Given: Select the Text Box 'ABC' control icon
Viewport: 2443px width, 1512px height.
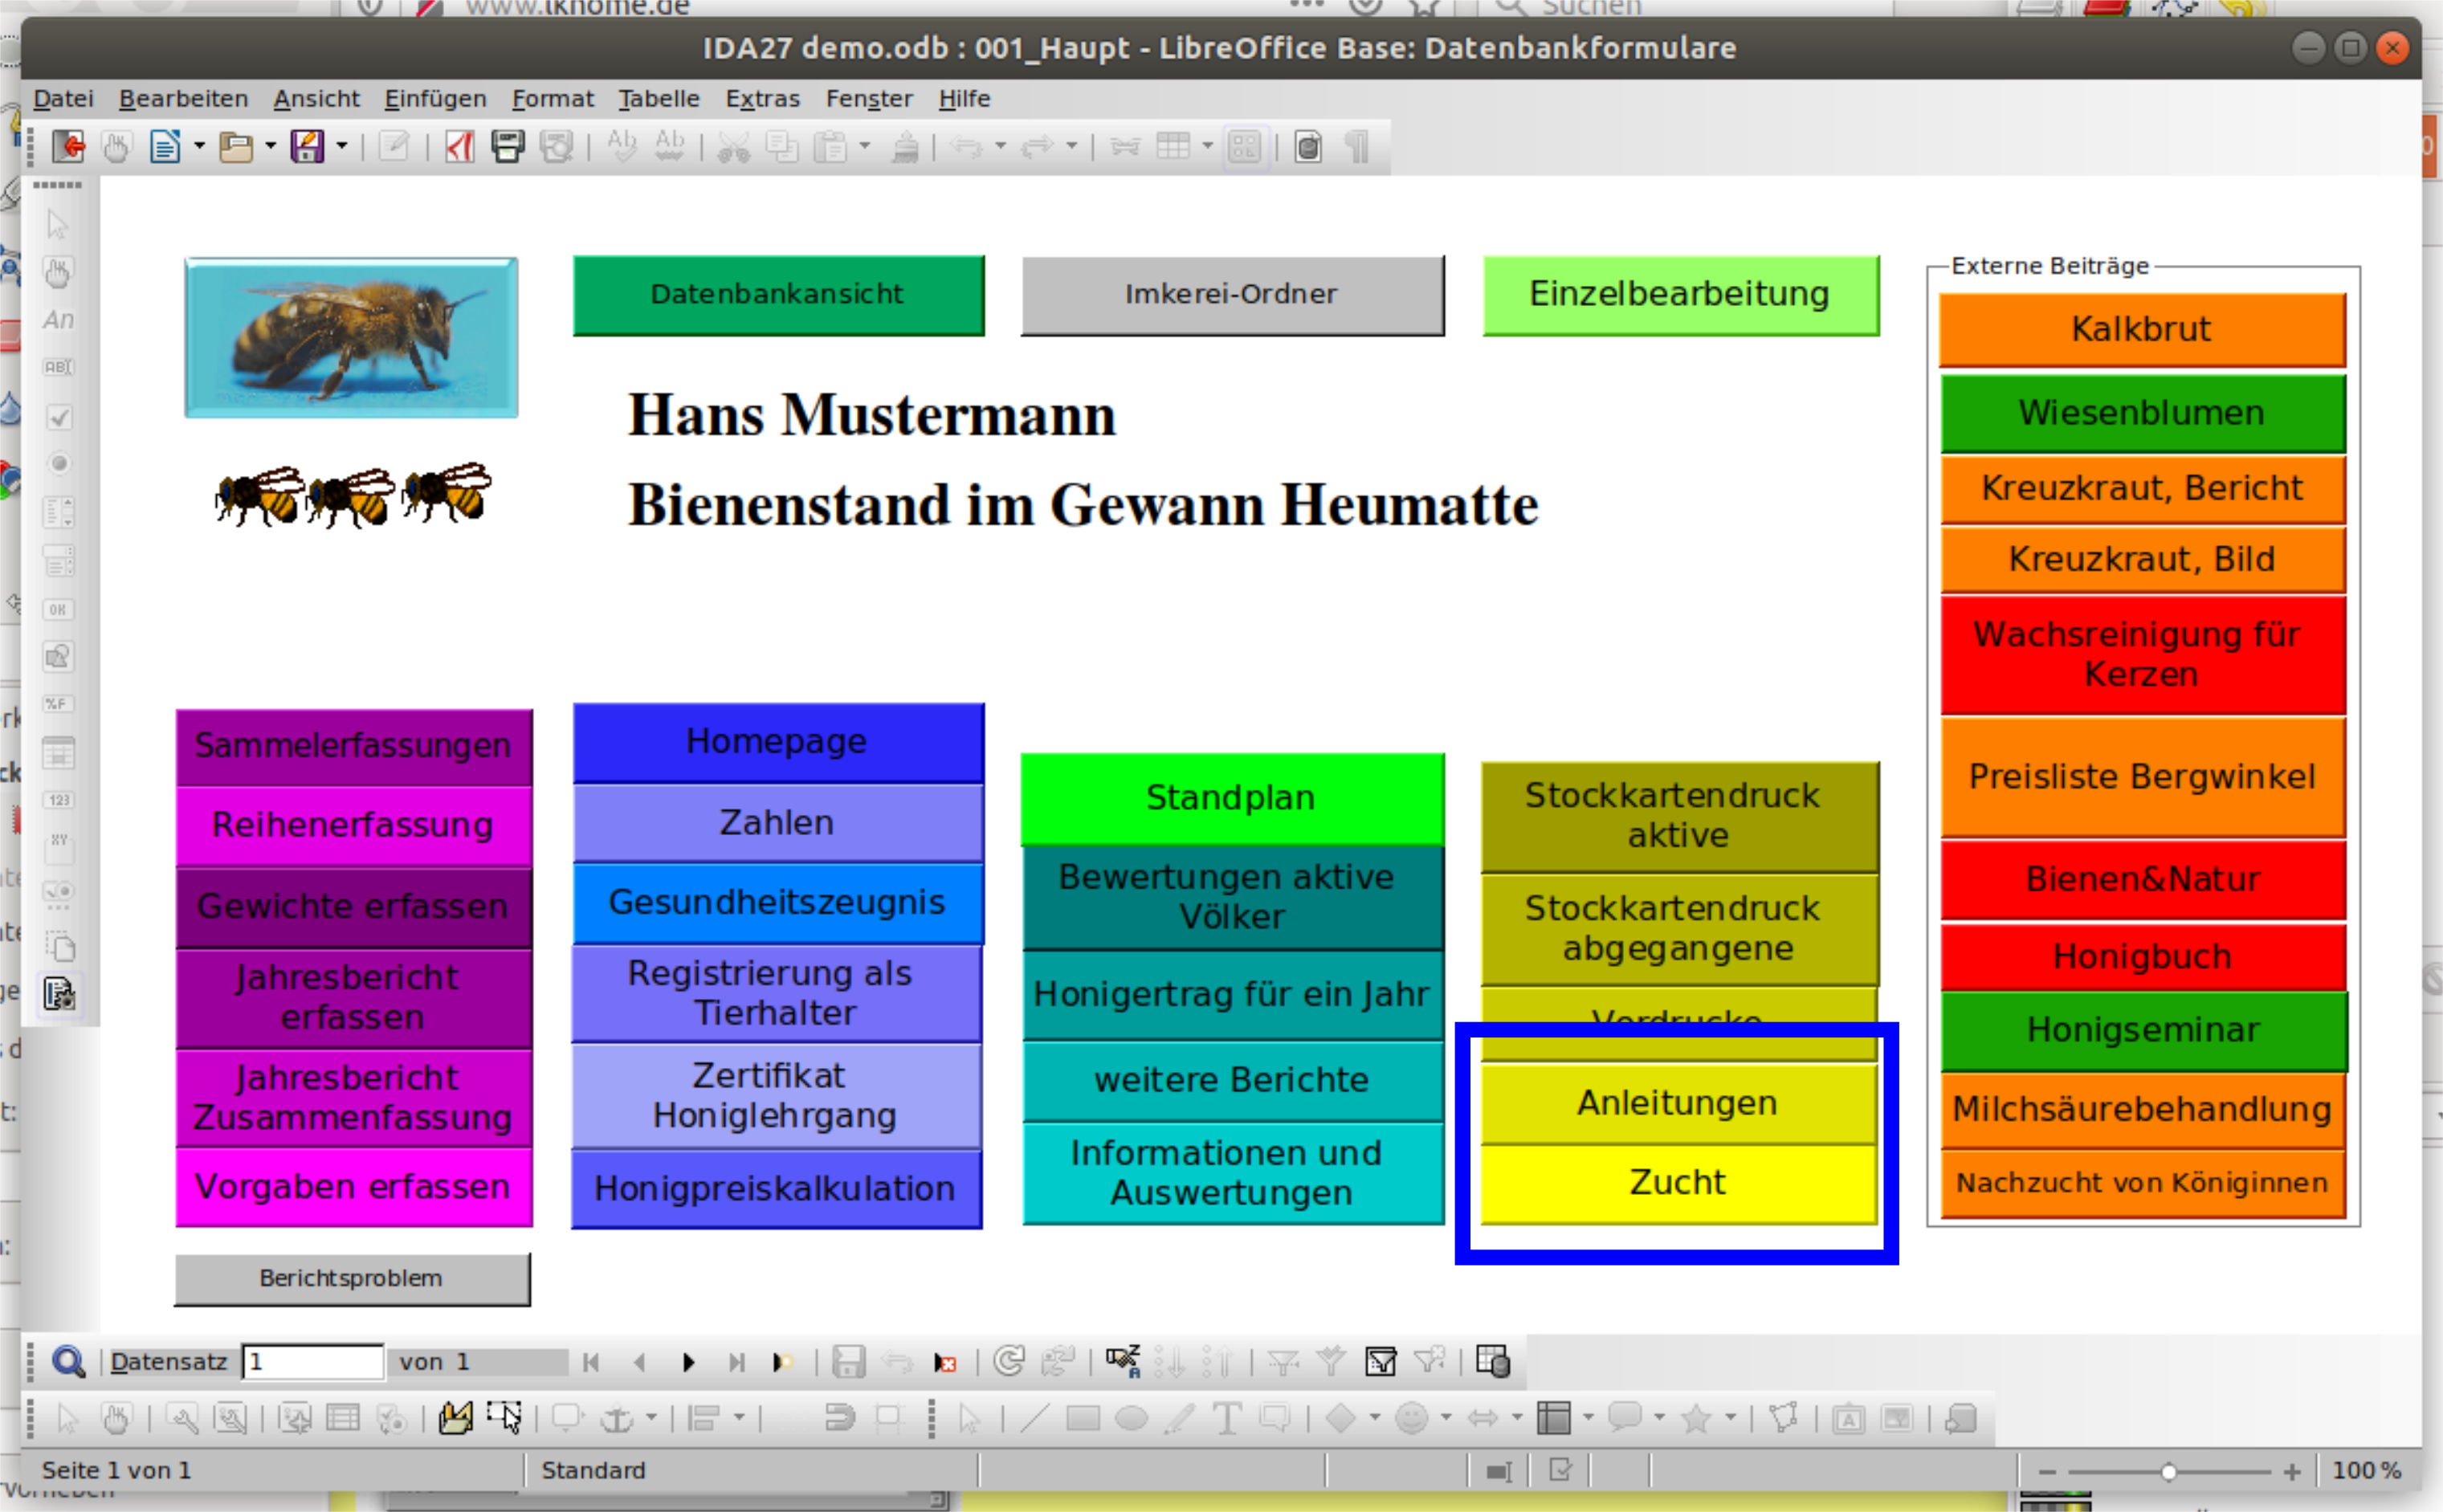Looking at the screenshot, I should pyautogui.click(x=58, y=367).
